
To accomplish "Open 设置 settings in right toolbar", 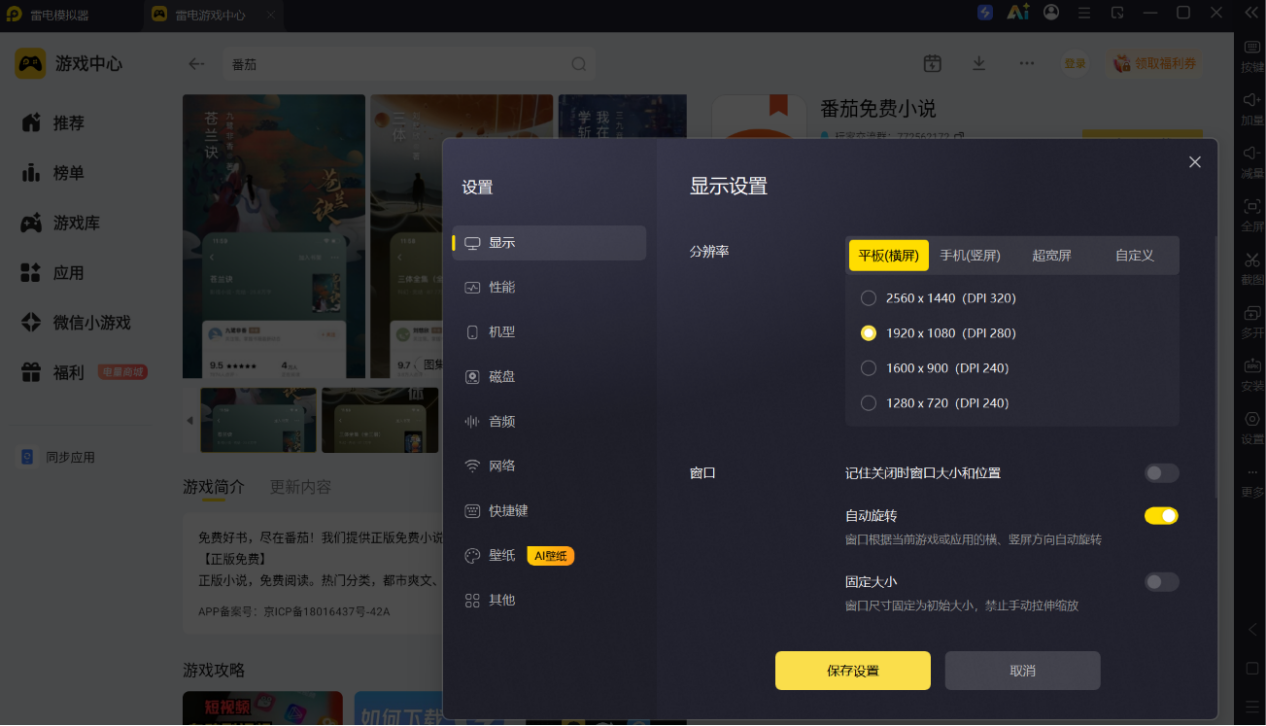I will 1252,427.
